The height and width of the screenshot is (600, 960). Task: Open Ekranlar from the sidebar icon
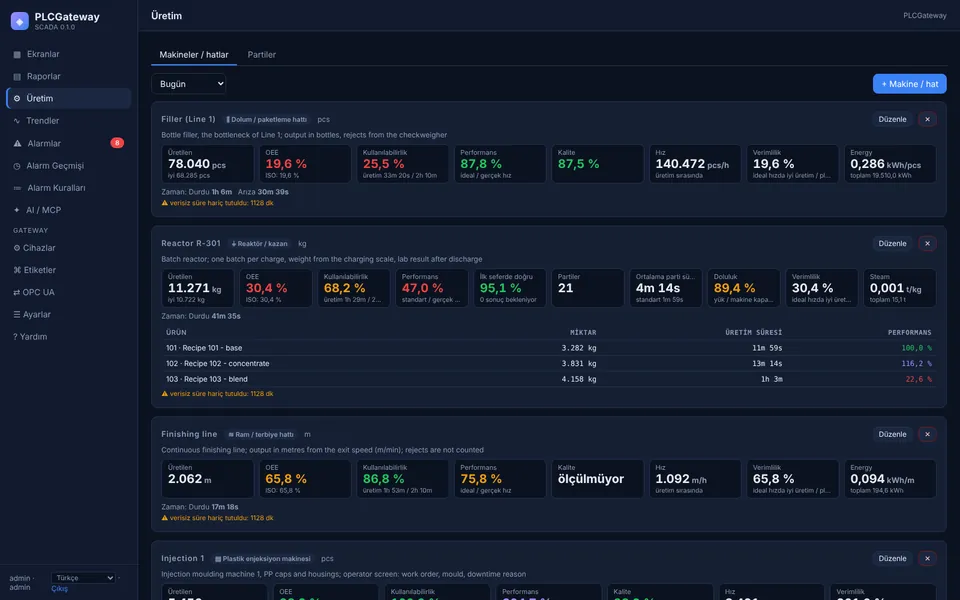(17, 54)
